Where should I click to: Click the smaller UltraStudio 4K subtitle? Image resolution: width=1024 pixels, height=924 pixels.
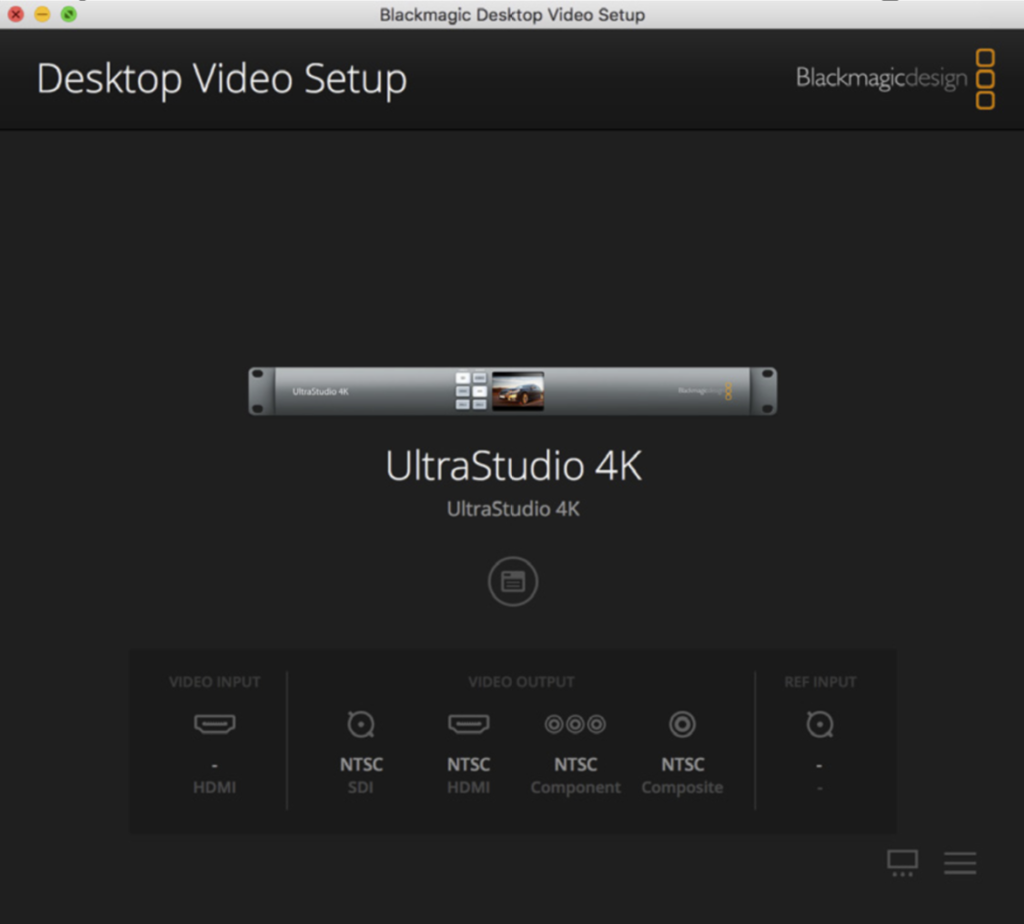point(513,509)
